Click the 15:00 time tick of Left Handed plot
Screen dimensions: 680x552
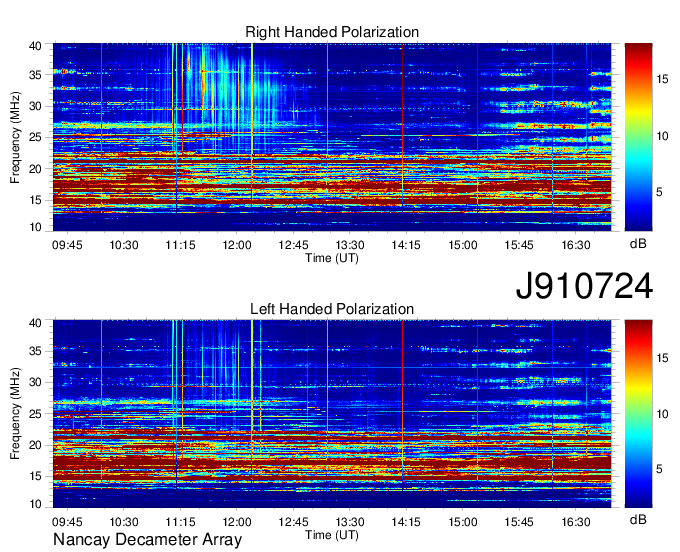click(463, 522)
